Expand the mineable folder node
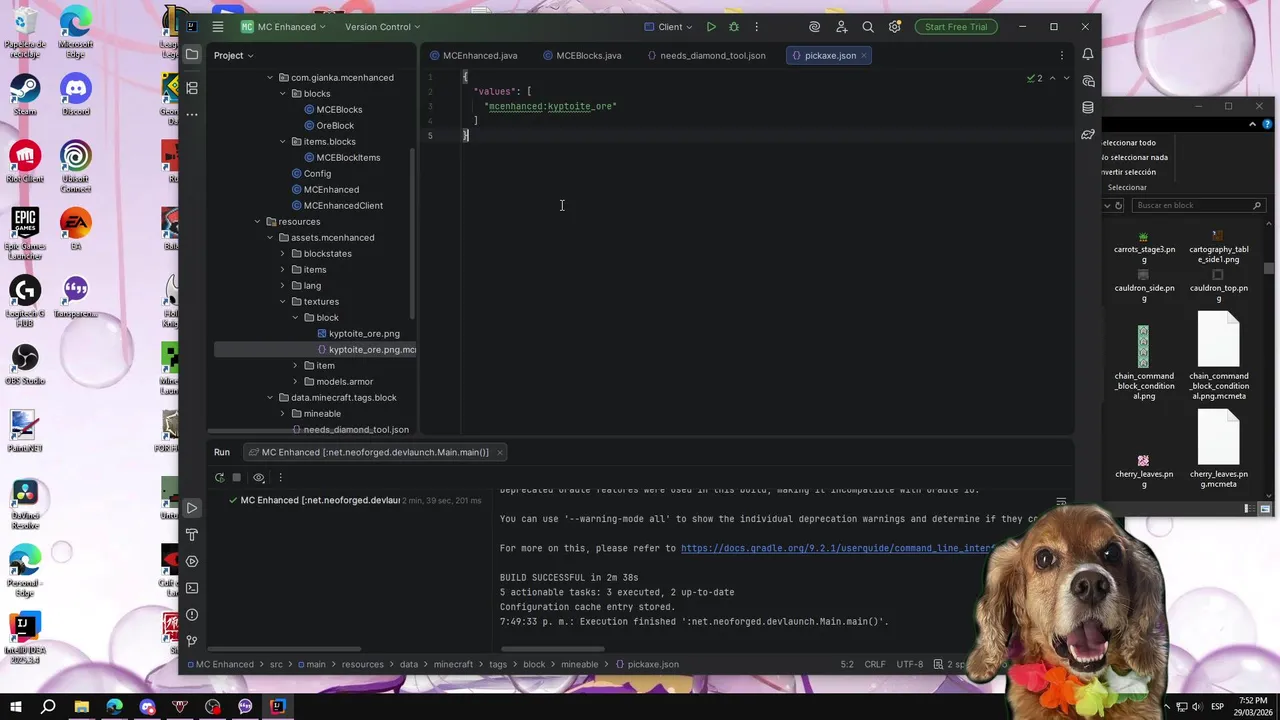 point(282,414)
